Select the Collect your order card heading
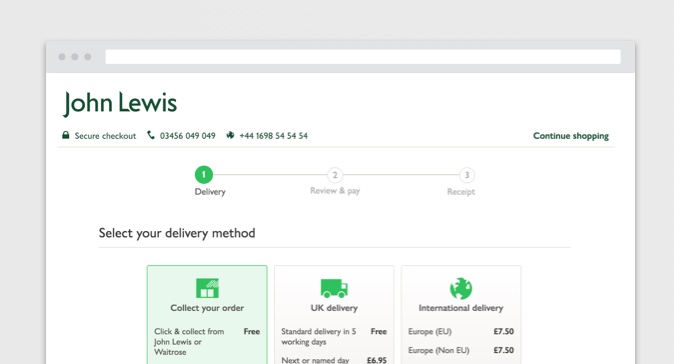This screenshot has height=364, width=674. coord(207,308)
